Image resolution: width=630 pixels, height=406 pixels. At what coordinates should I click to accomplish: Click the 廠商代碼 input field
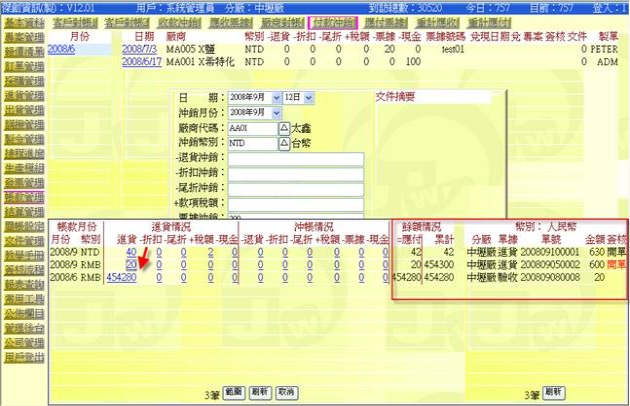[x=250, y=128]
